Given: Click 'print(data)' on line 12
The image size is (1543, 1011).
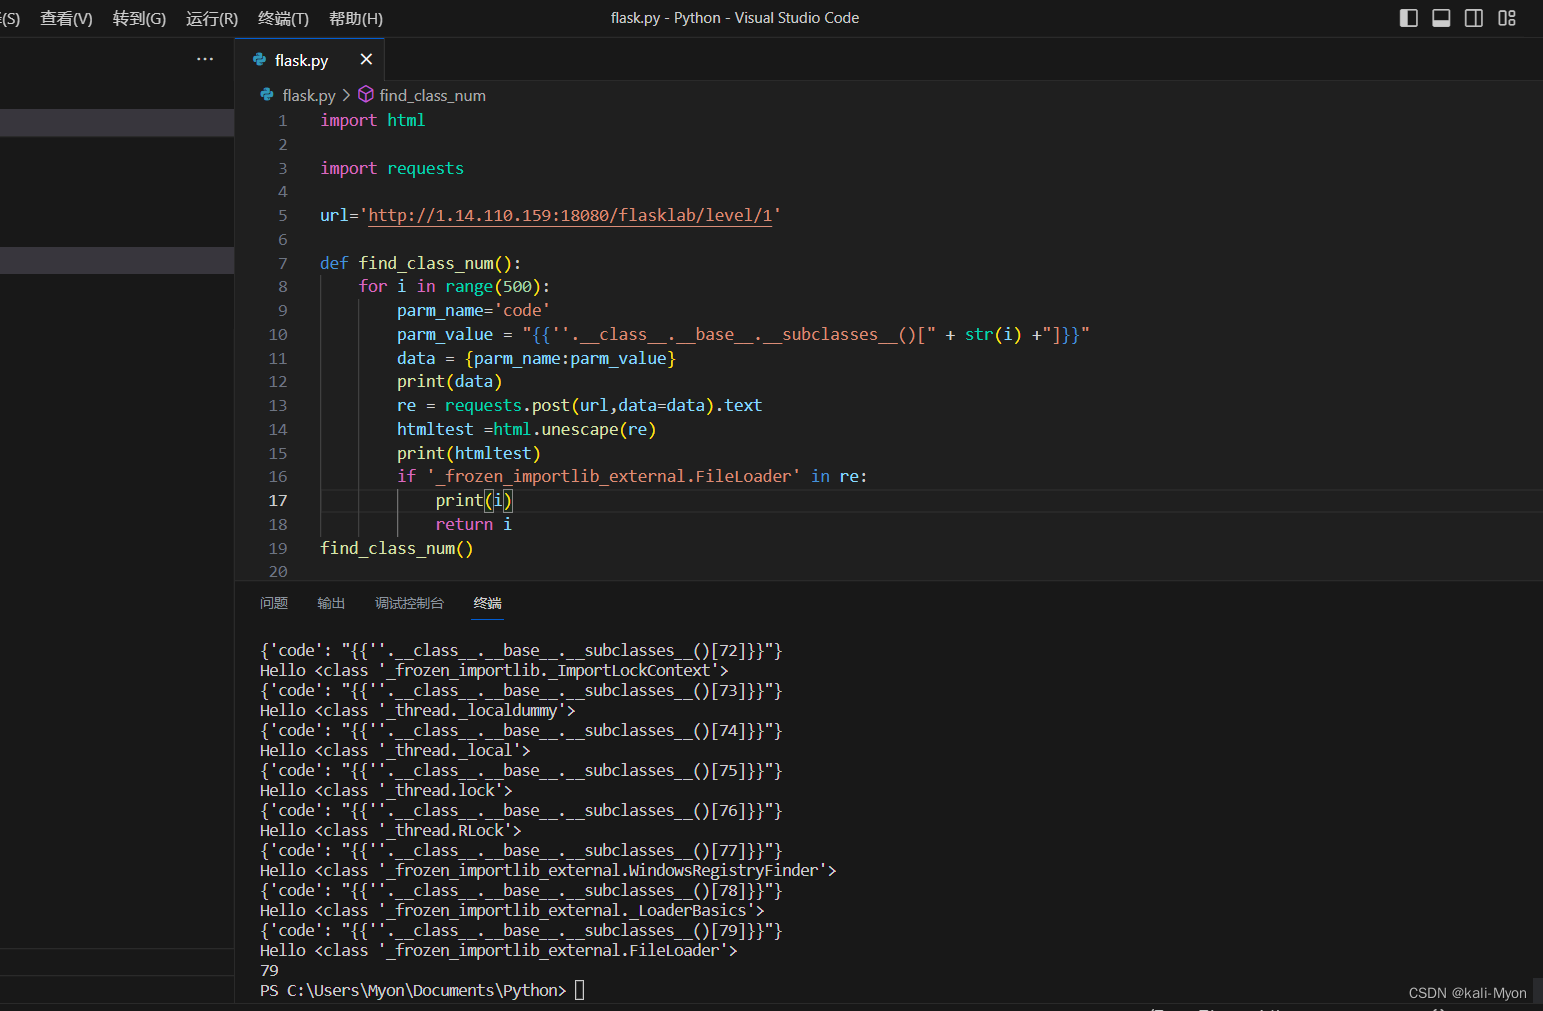Looking at the screenshot, I should [x=449, y=381].
